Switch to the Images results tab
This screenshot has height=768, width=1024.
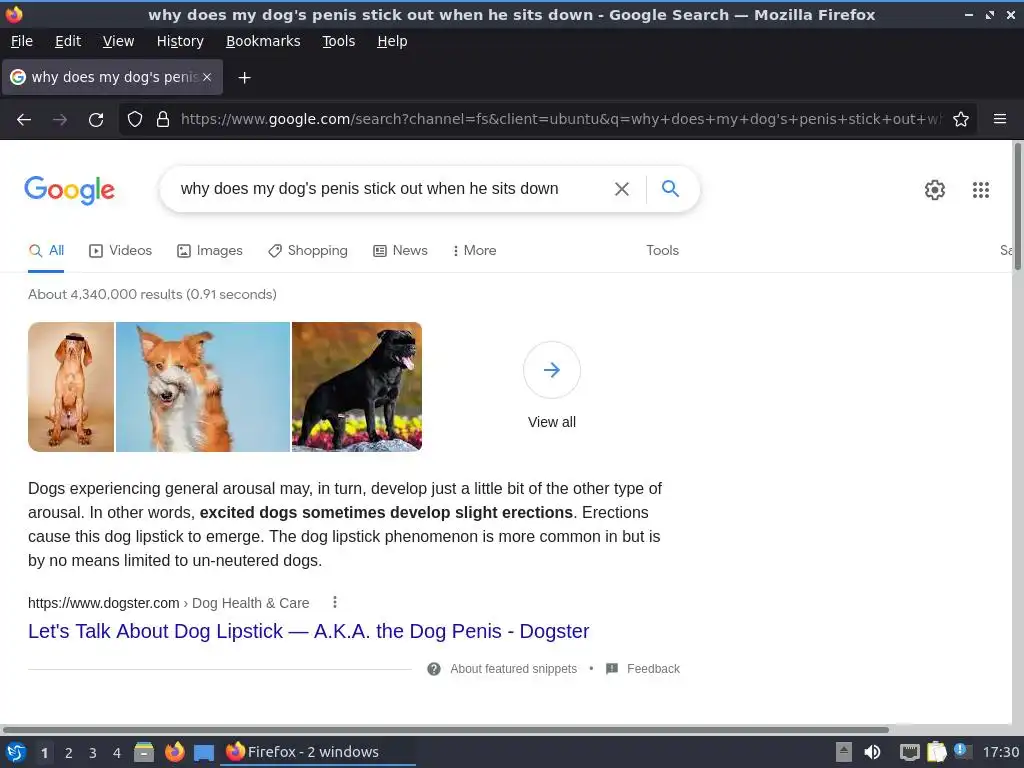(x=210, y=251)
